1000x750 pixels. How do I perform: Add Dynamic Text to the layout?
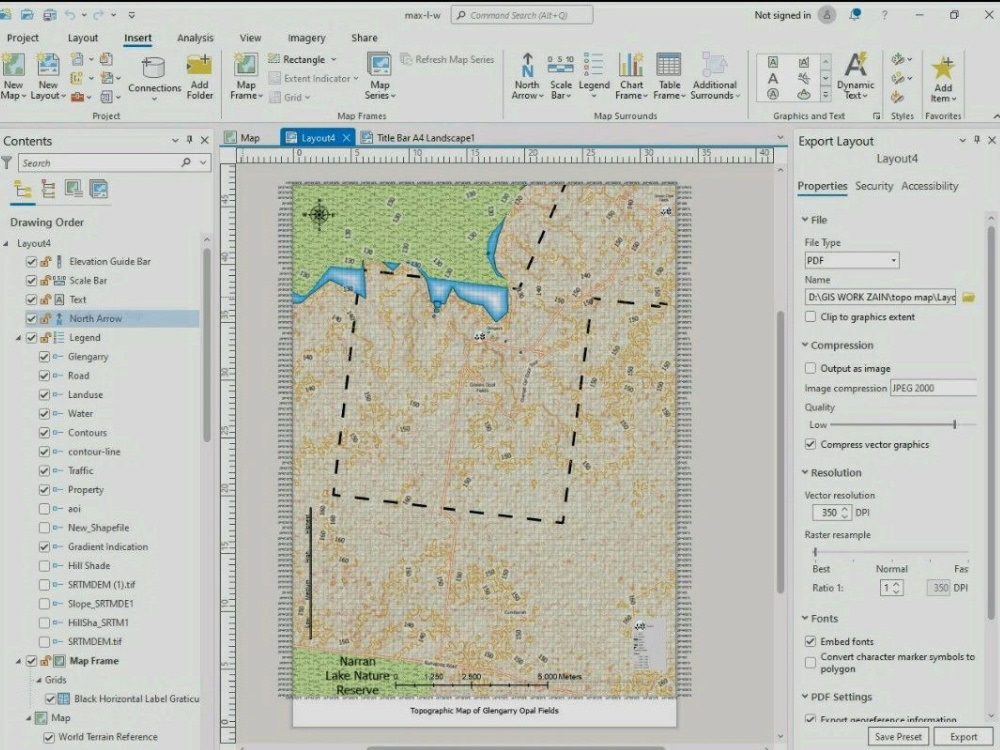point(855,75)
